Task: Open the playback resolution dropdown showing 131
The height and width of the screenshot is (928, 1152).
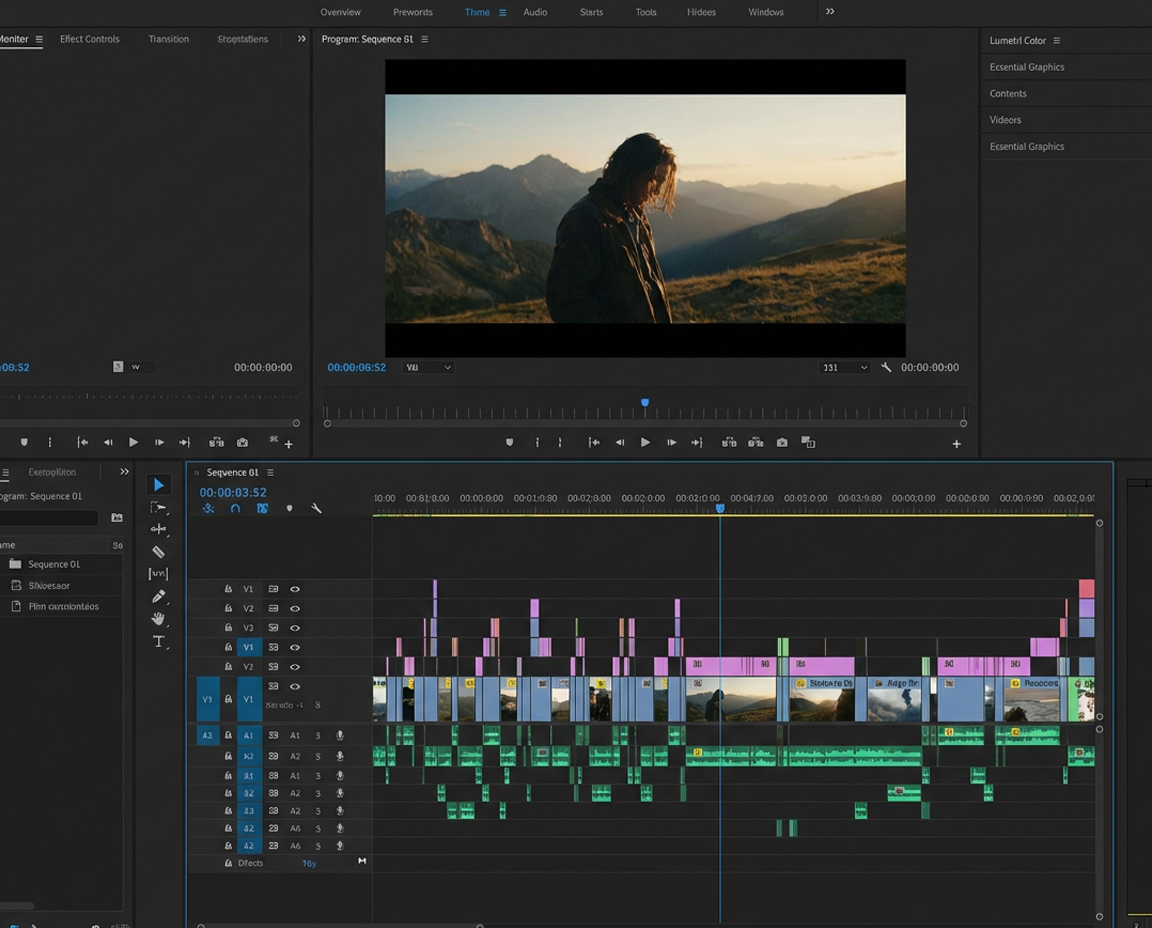Action: [845, 367]
